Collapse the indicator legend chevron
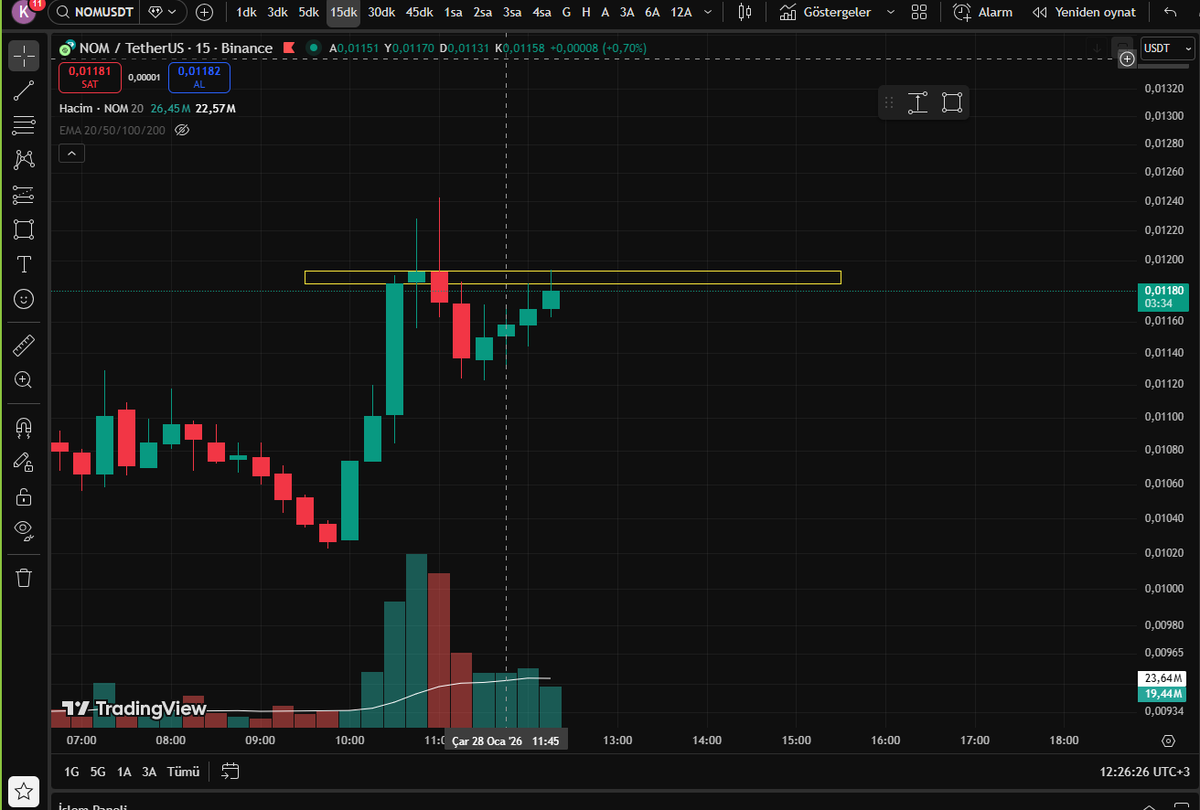Viewport: 1200px width, 810px height. 72,153
